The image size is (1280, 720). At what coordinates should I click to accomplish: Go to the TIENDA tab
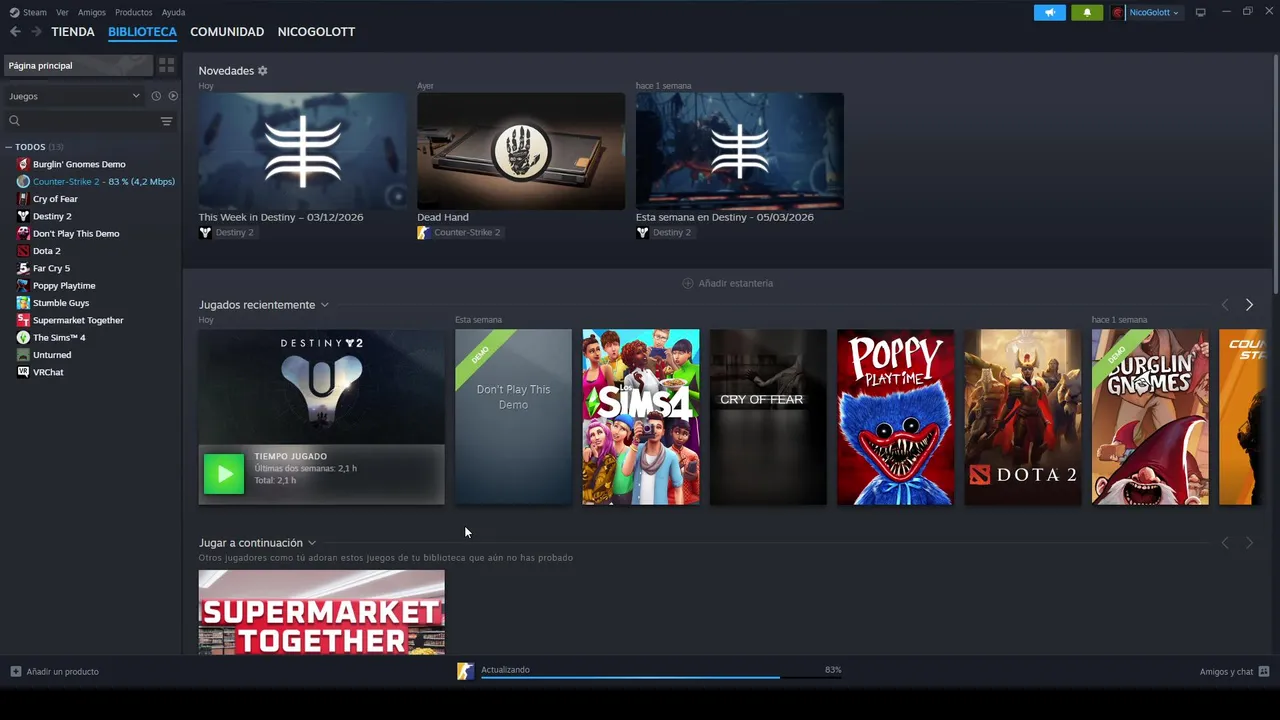[73, 32]
